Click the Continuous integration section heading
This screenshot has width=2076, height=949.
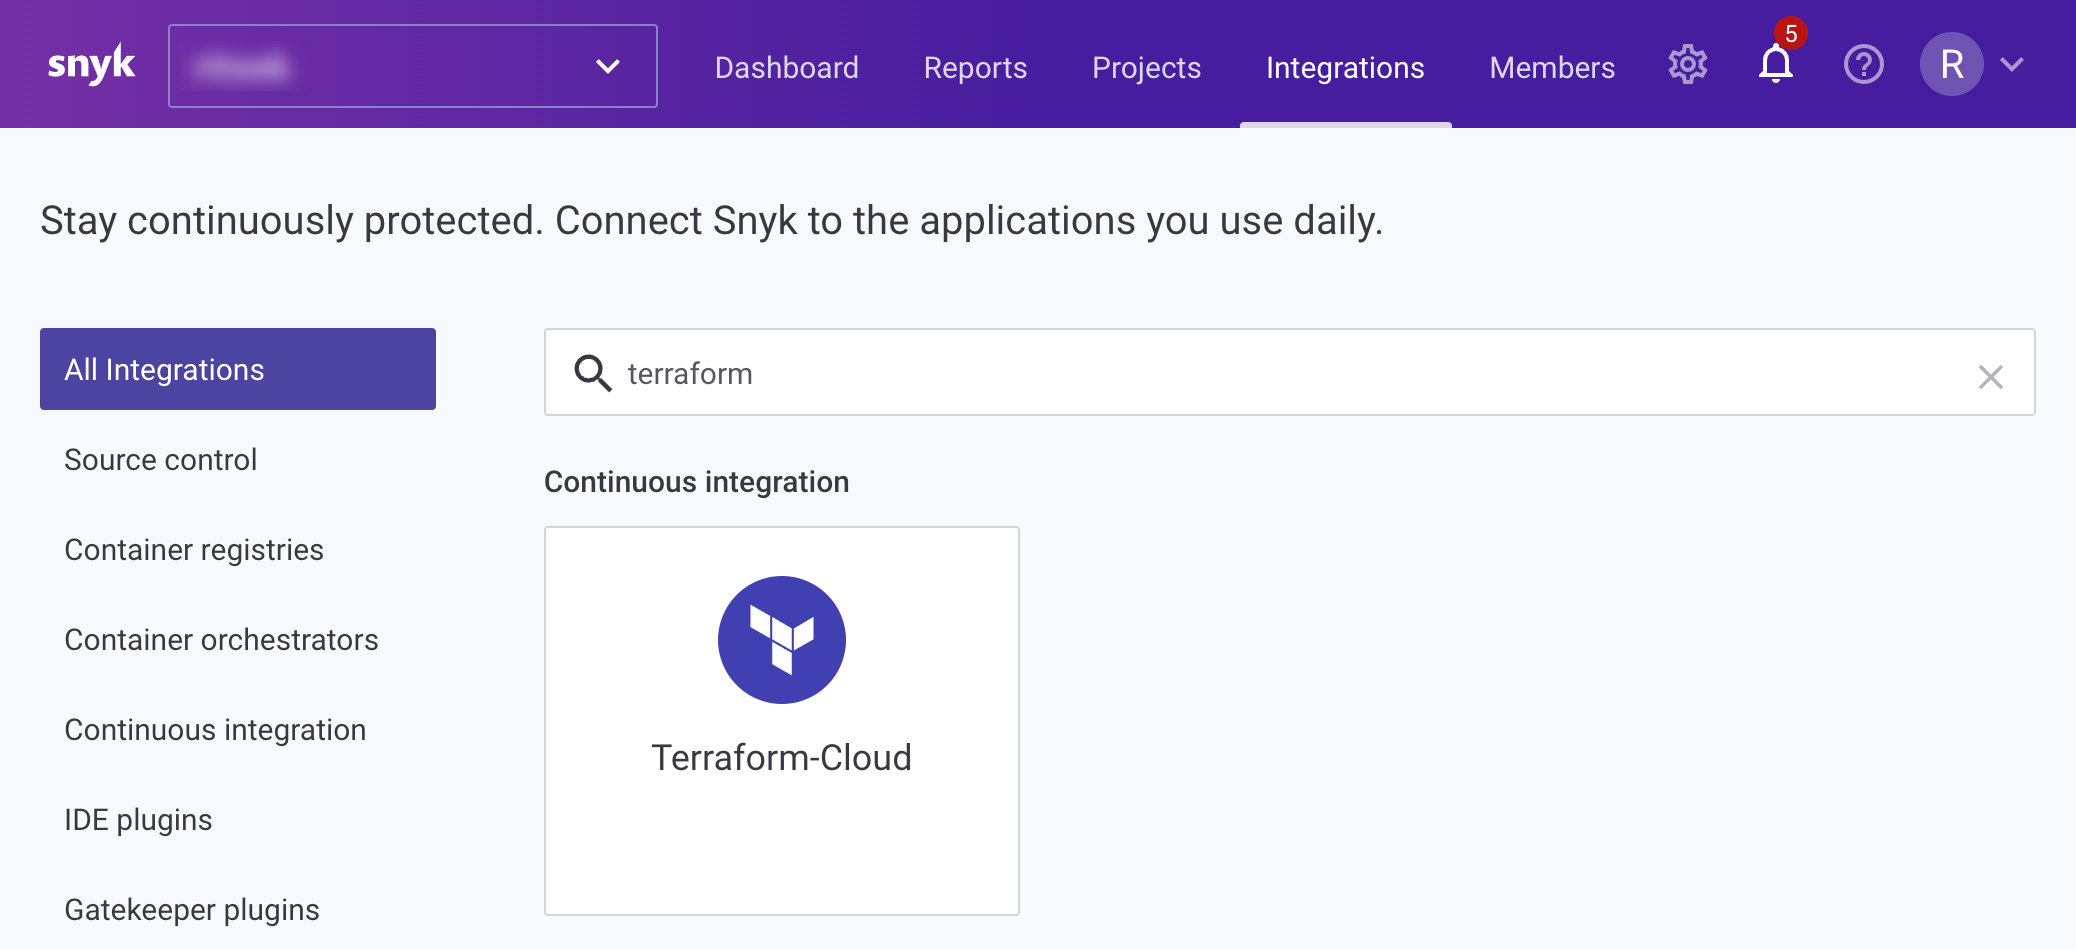696,482
